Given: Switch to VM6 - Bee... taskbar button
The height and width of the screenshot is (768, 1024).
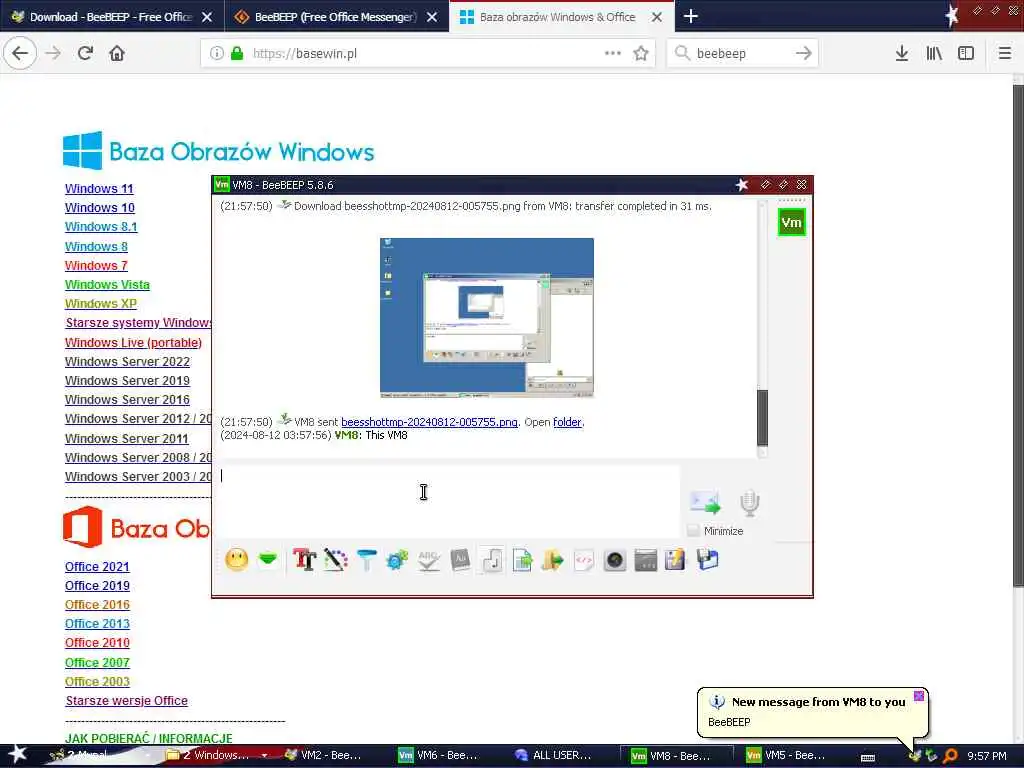Looking at the screenshot, I should tap(439, 756).
